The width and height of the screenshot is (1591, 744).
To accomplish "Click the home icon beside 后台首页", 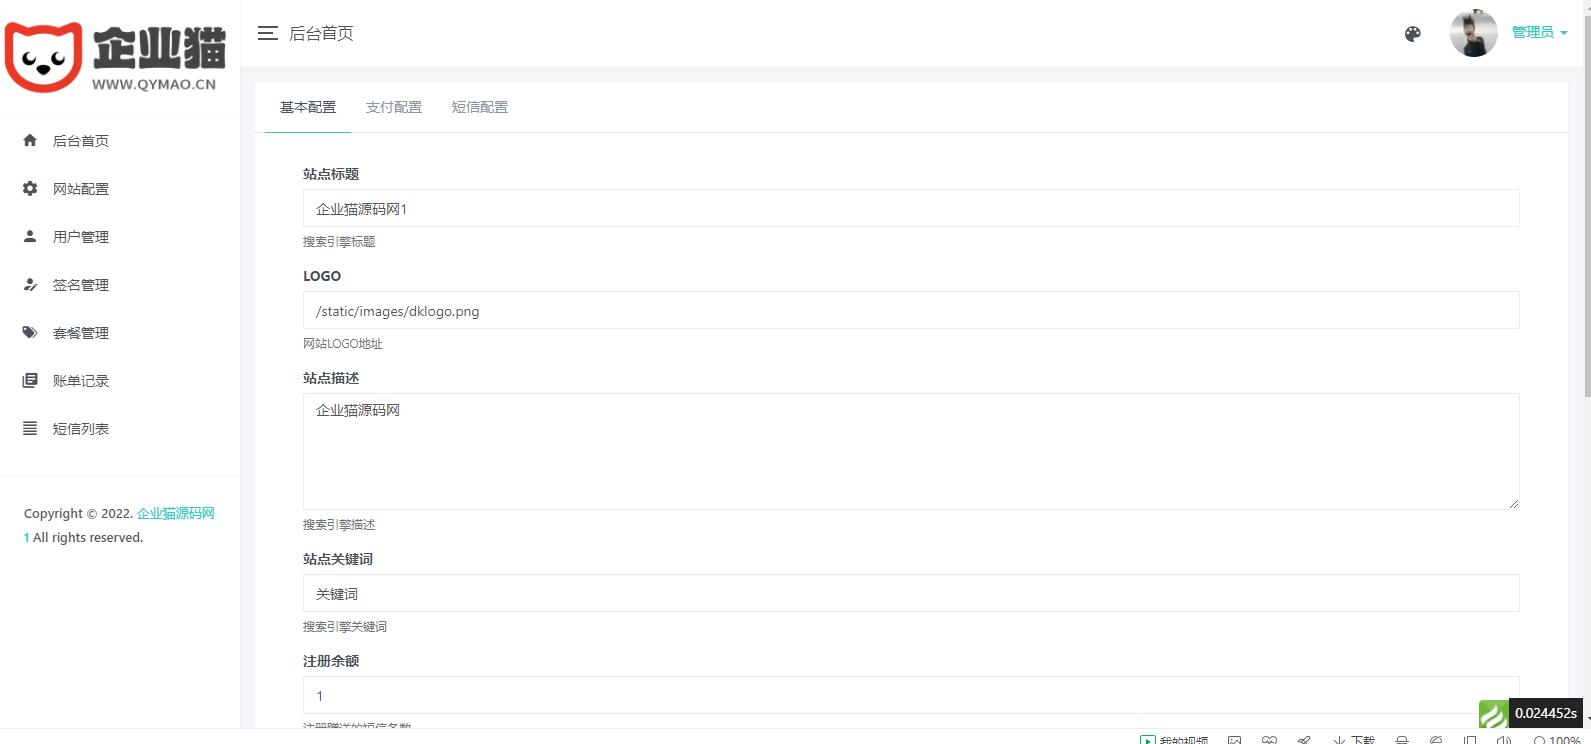I will (x=30, y=140).
